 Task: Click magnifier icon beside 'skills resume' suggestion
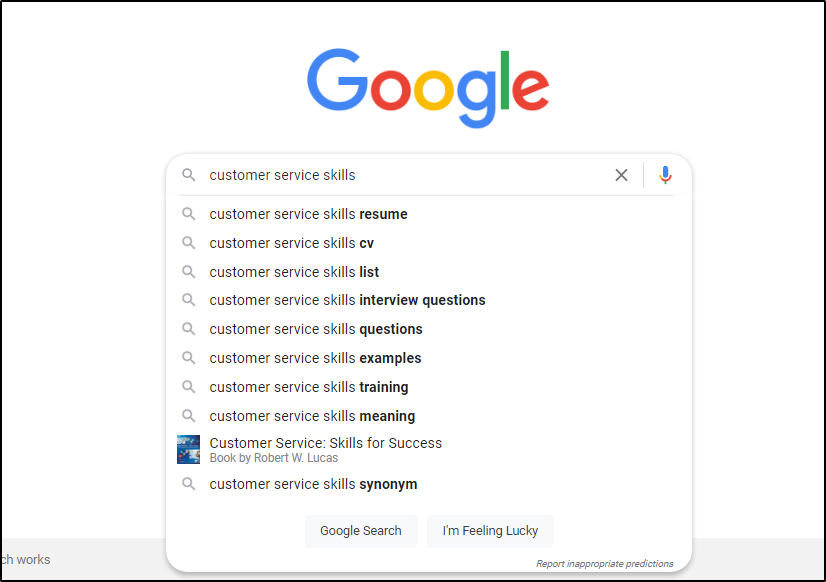pos(188,214)
